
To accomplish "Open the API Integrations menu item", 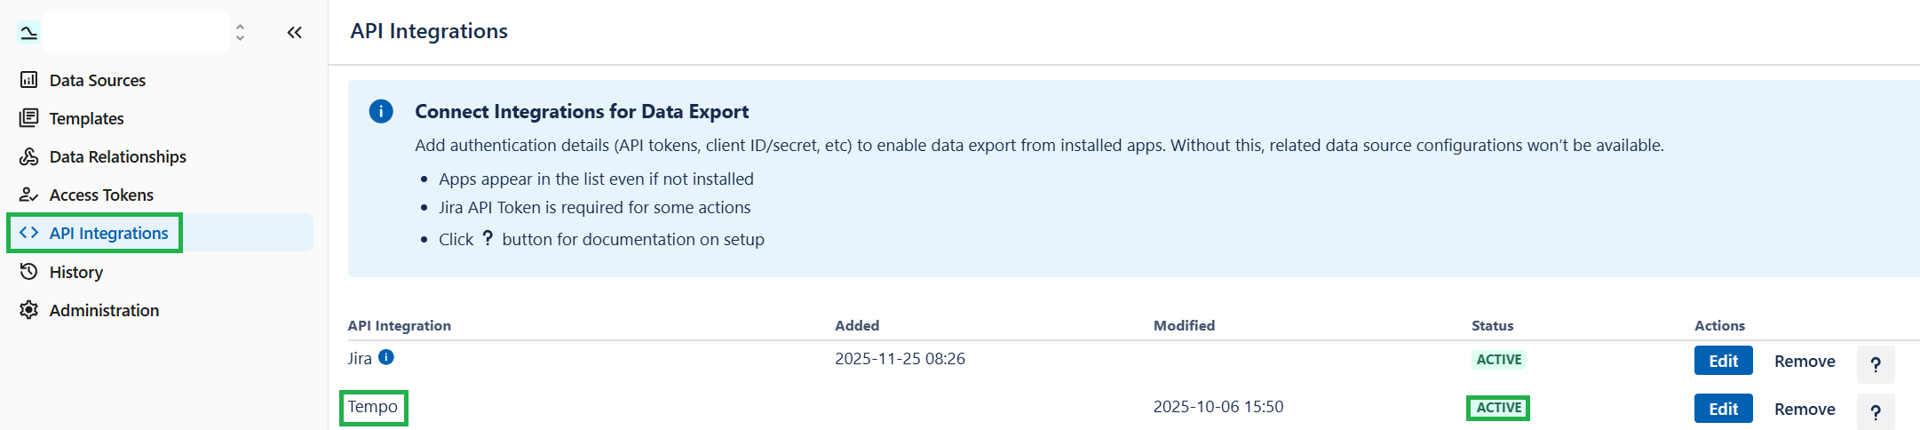I will [x=108, y=233].
